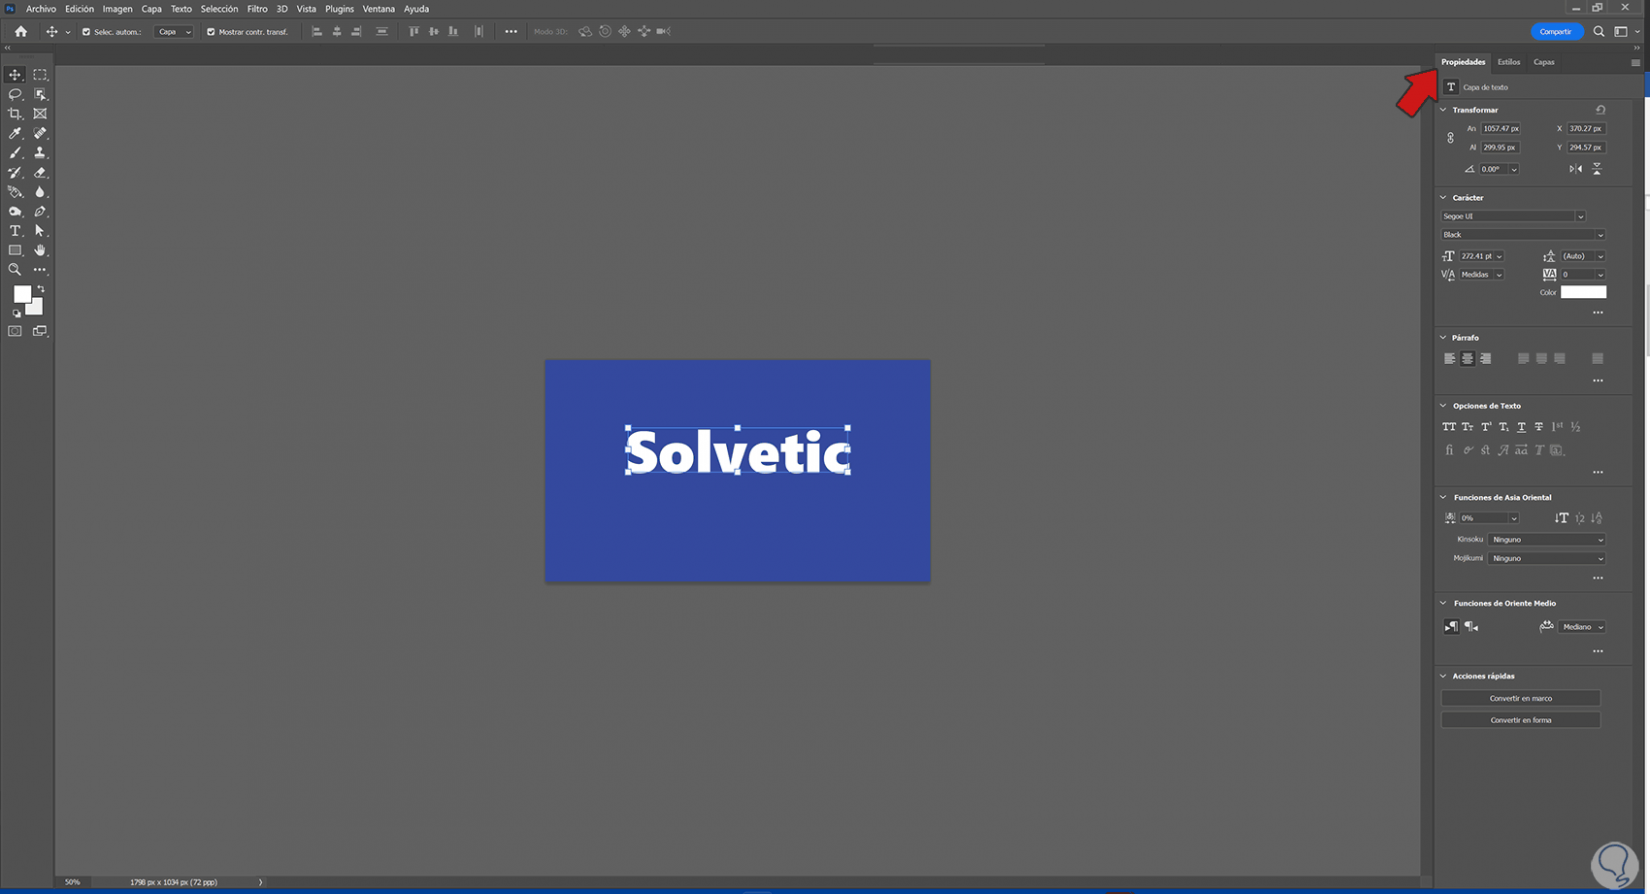1650x894 pixels.
Task: Click 'Convertir en forma' button
Action: [x=1521, y=720]
